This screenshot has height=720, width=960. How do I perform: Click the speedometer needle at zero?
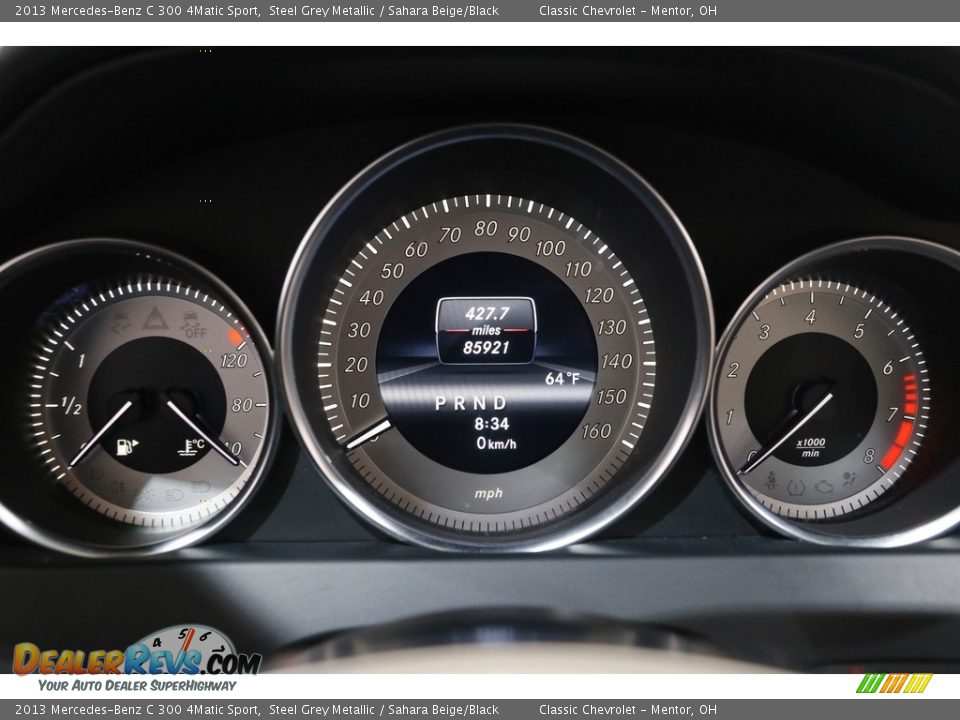pos(368,435)
